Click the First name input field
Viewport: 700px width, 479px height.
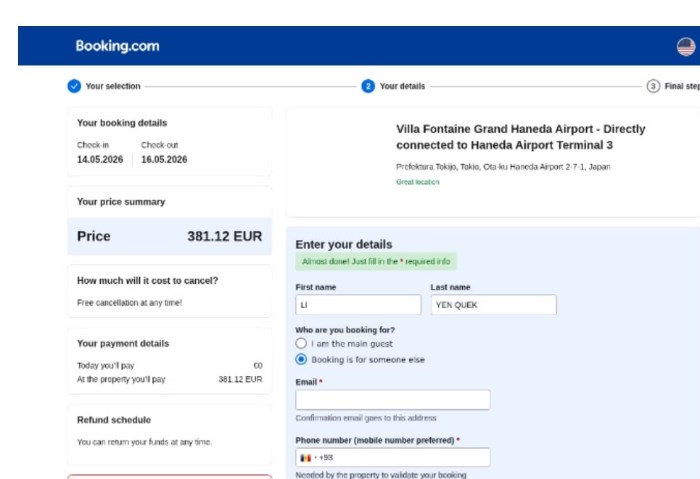tap(358, 305)
